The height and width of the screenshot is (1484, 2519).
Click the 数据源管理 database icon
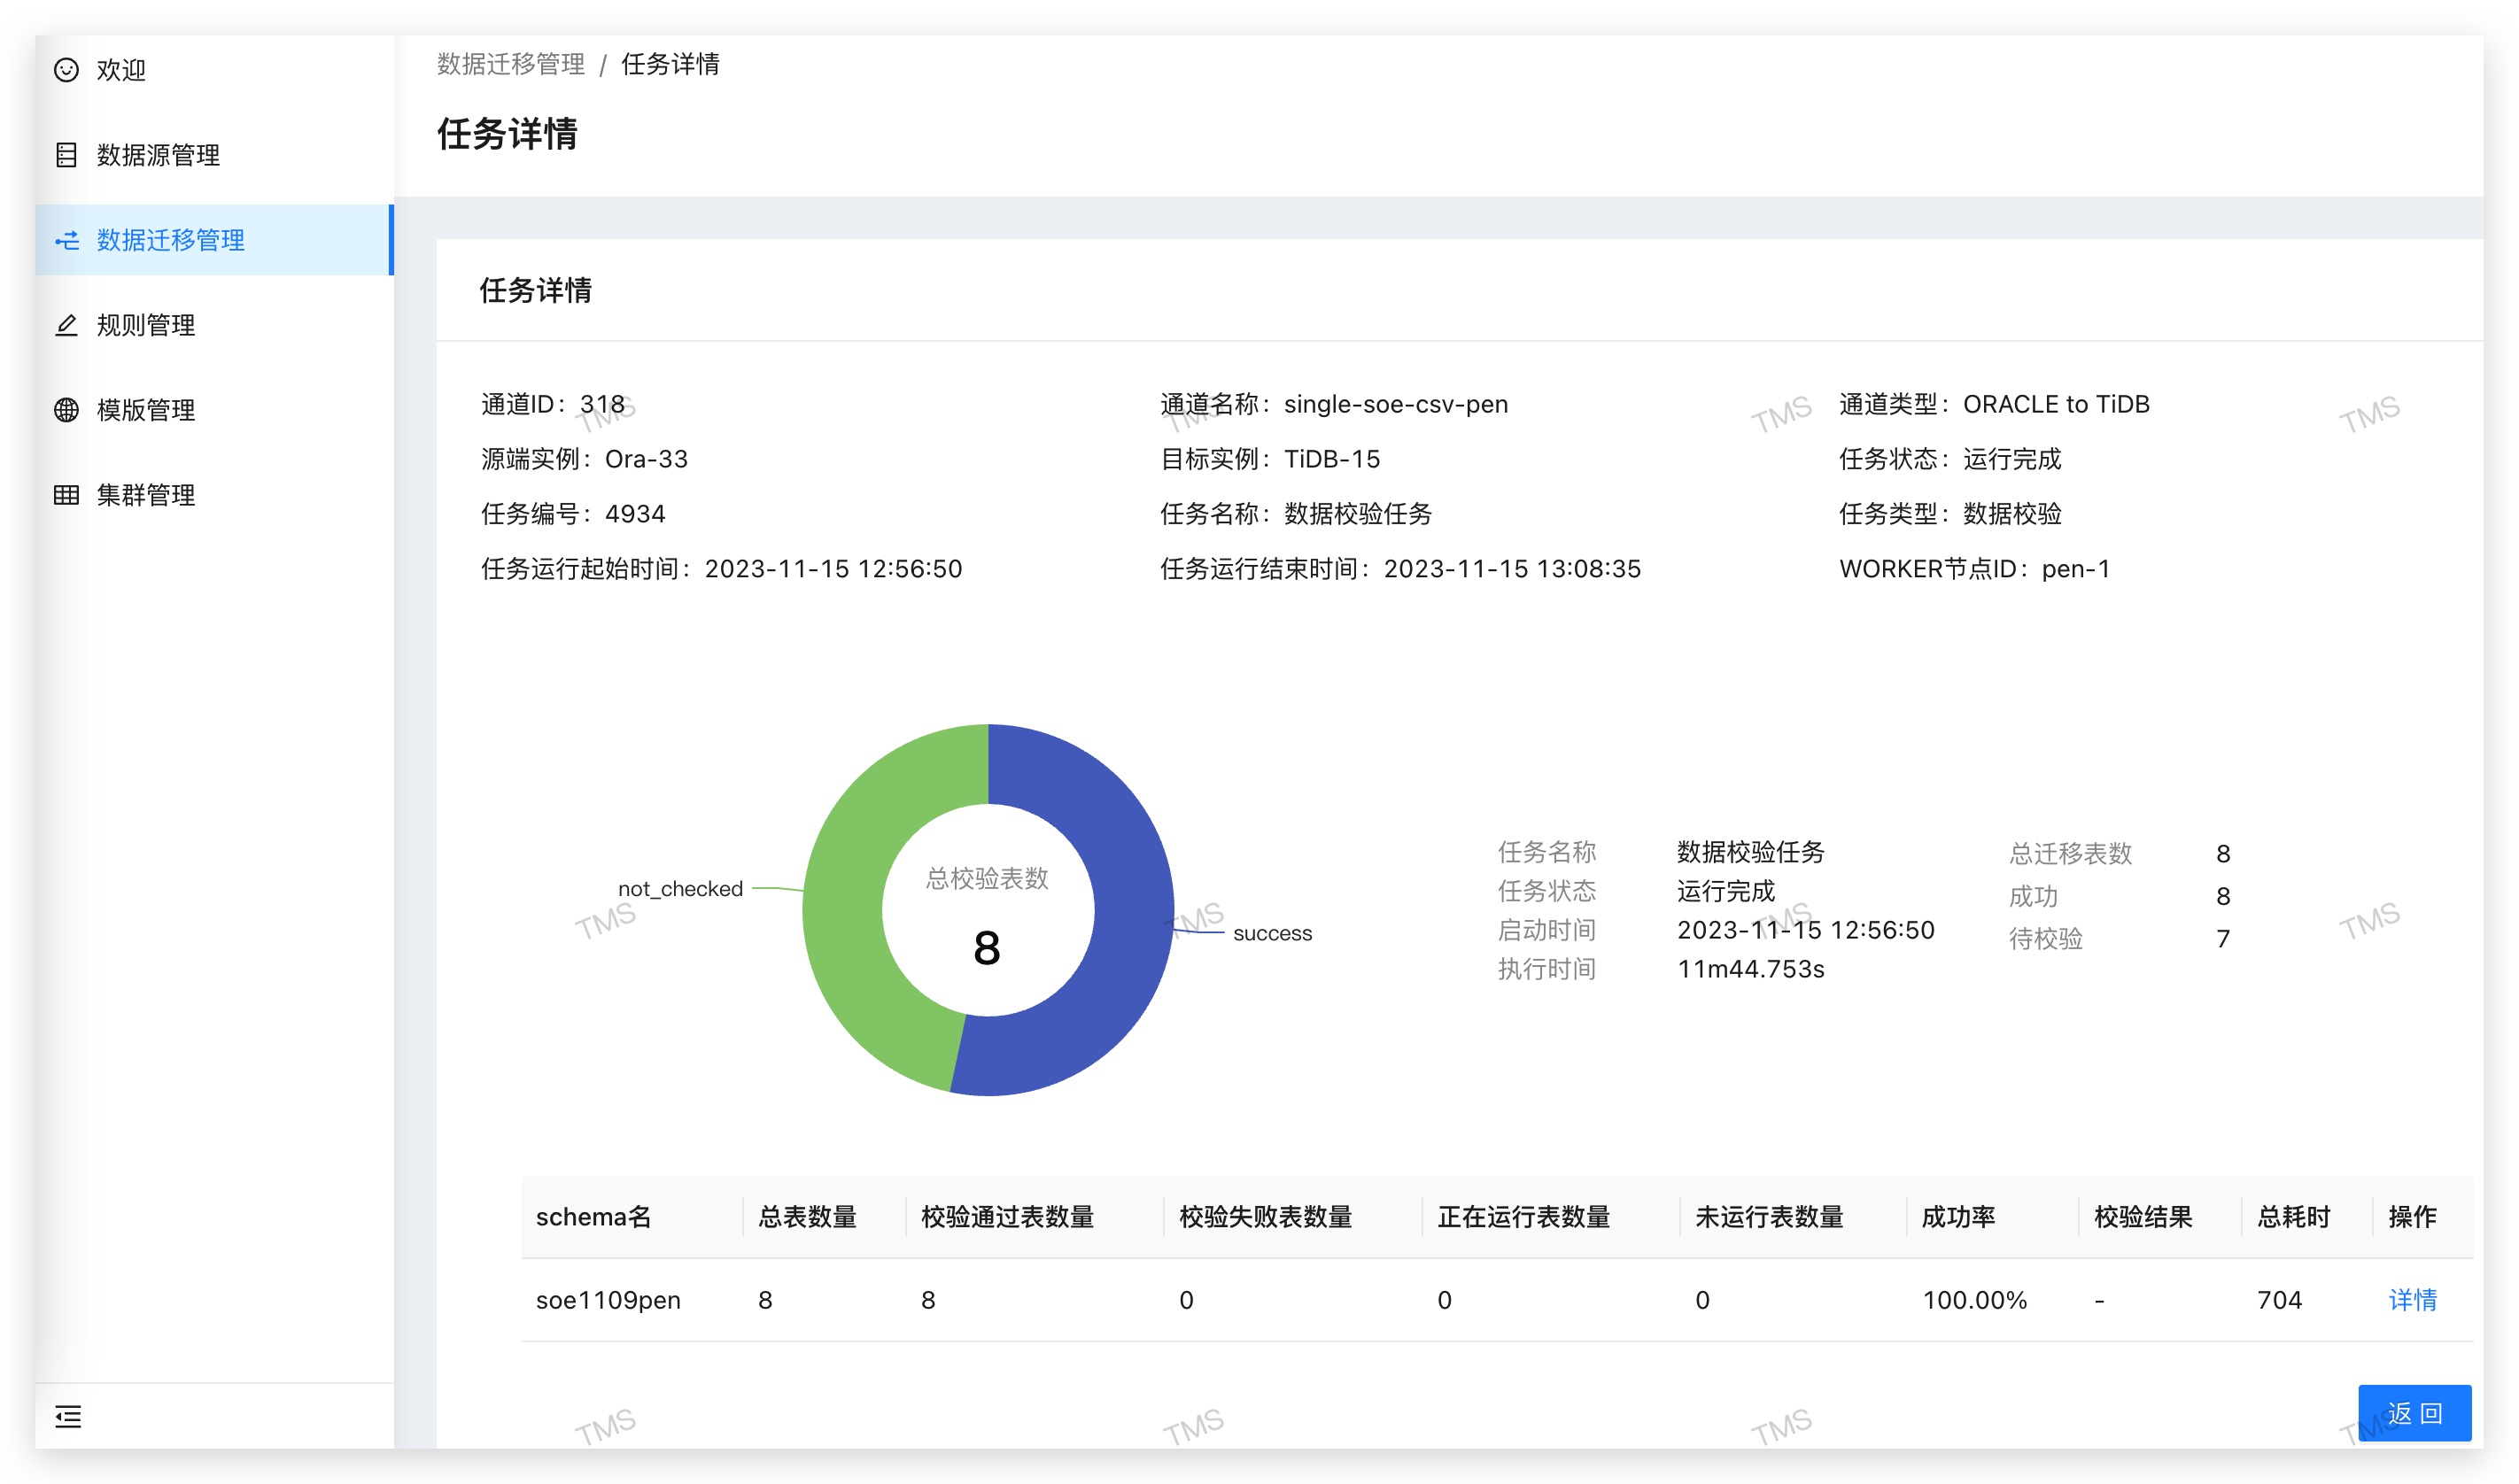(x=66, y=155)
